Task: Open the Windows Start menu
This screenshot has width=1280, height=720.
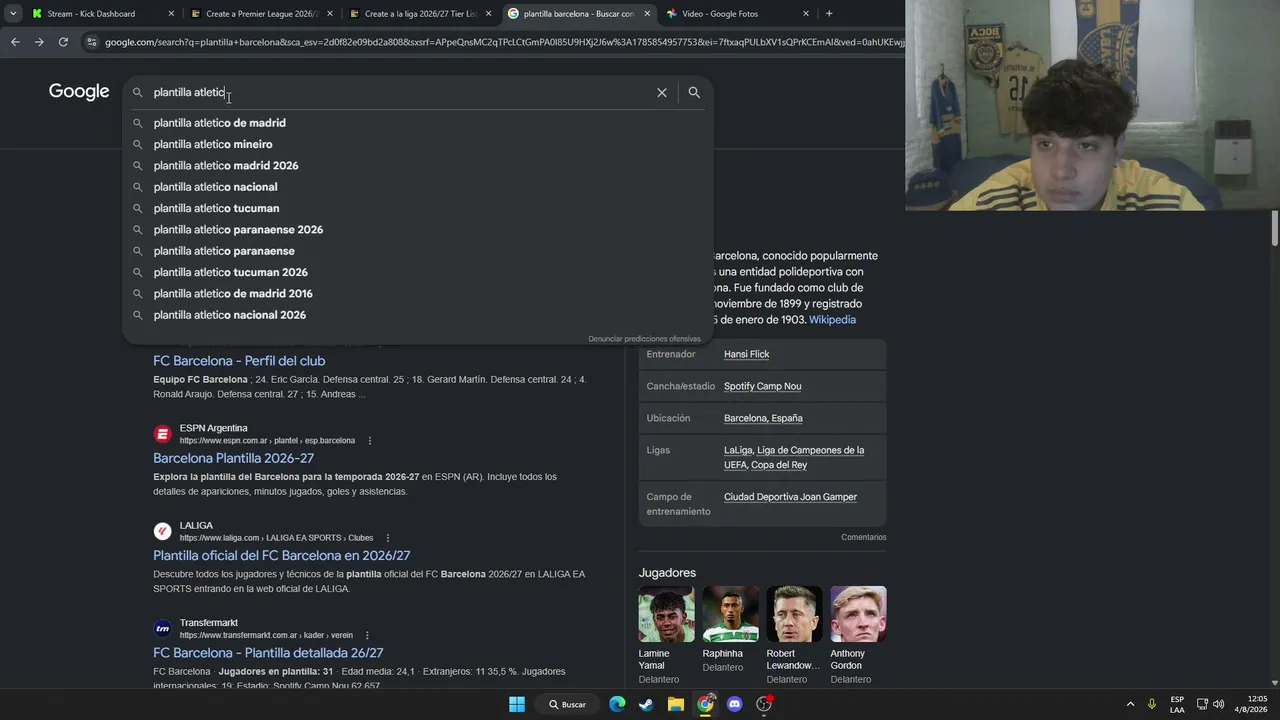Action: [517, 704]
